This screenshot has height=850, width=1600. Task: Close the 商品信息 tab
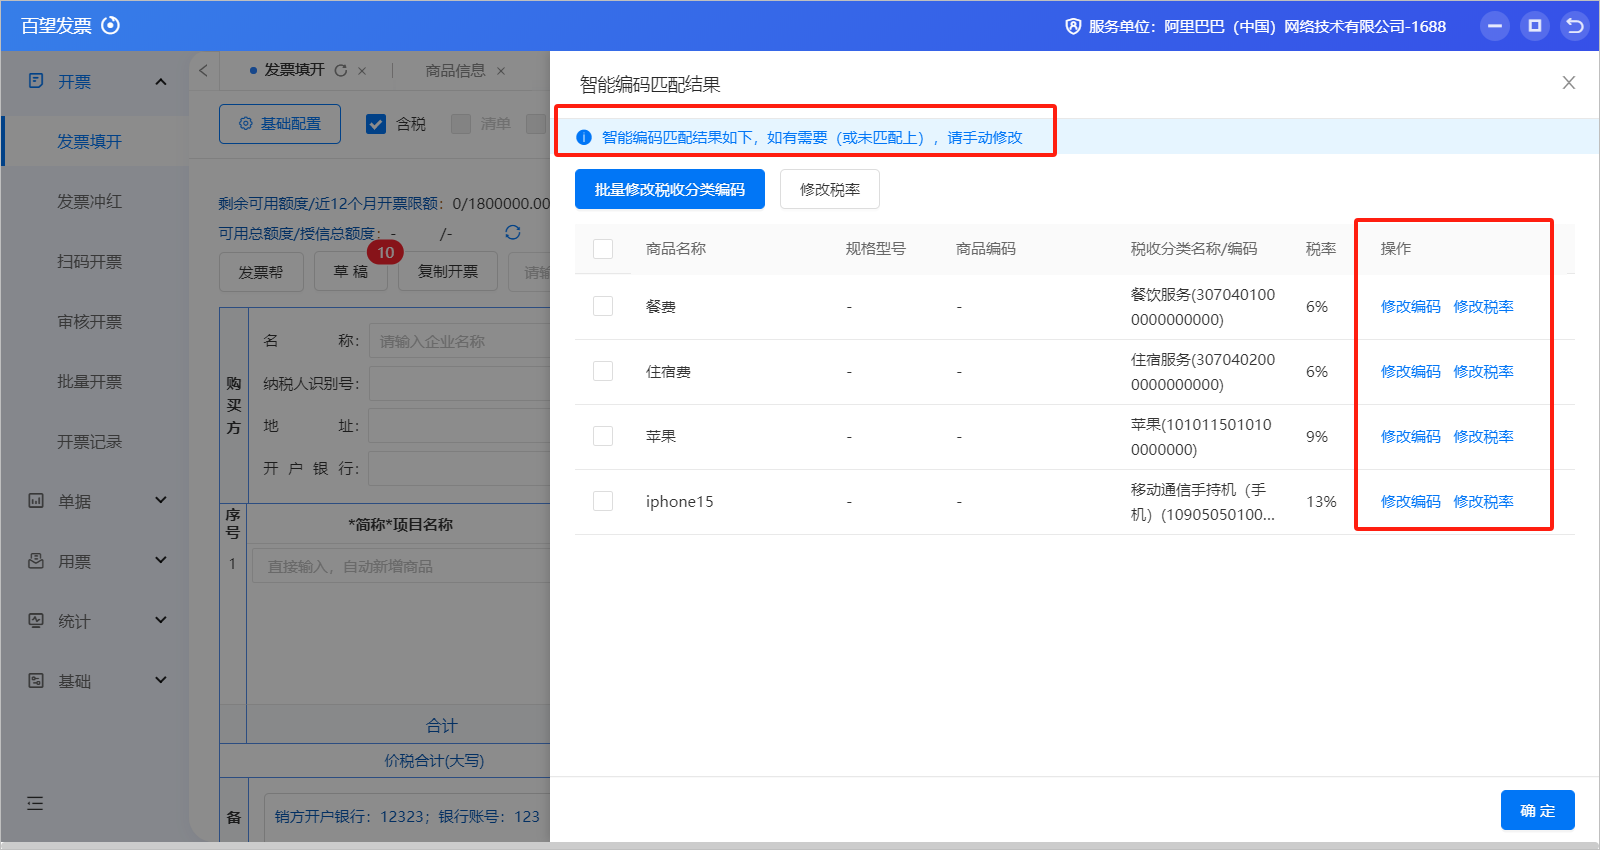click(x=501, y=71)
